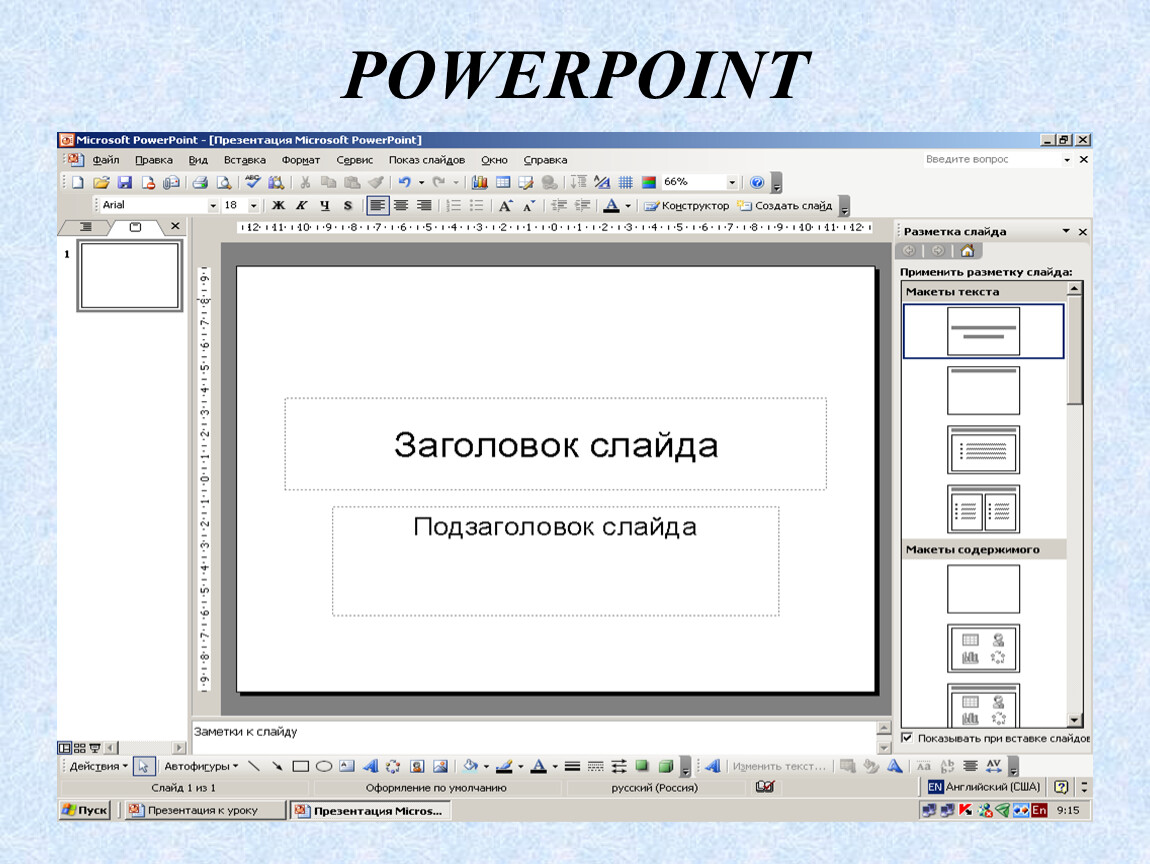Switch to slide sorter view button
Image resolution: width=1150 pixels, height=864 pixels.
pyautogui.click(x=79, y=748)
